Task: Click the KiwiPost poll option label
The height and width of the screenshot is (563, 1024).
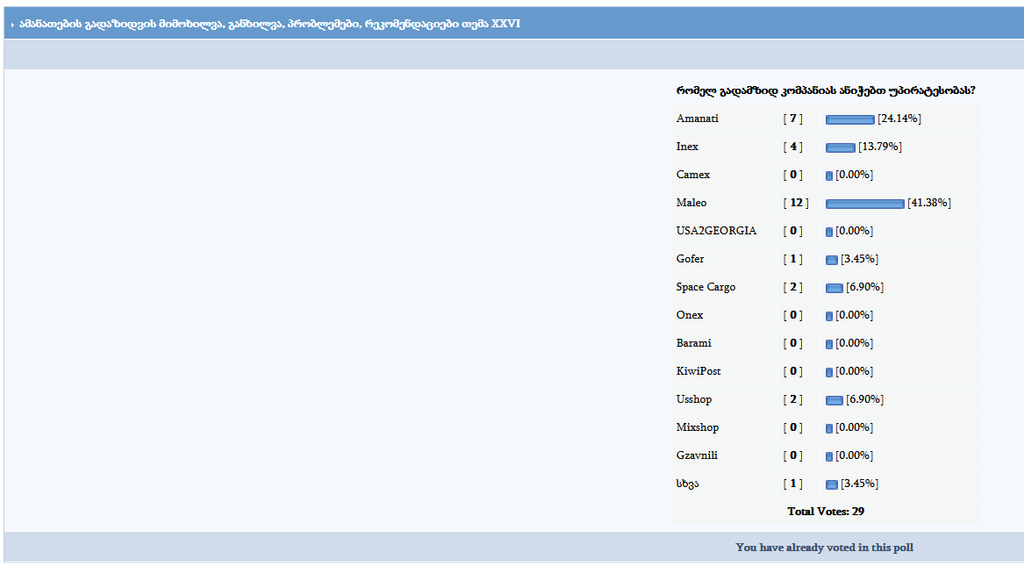Action: (699, 371)
